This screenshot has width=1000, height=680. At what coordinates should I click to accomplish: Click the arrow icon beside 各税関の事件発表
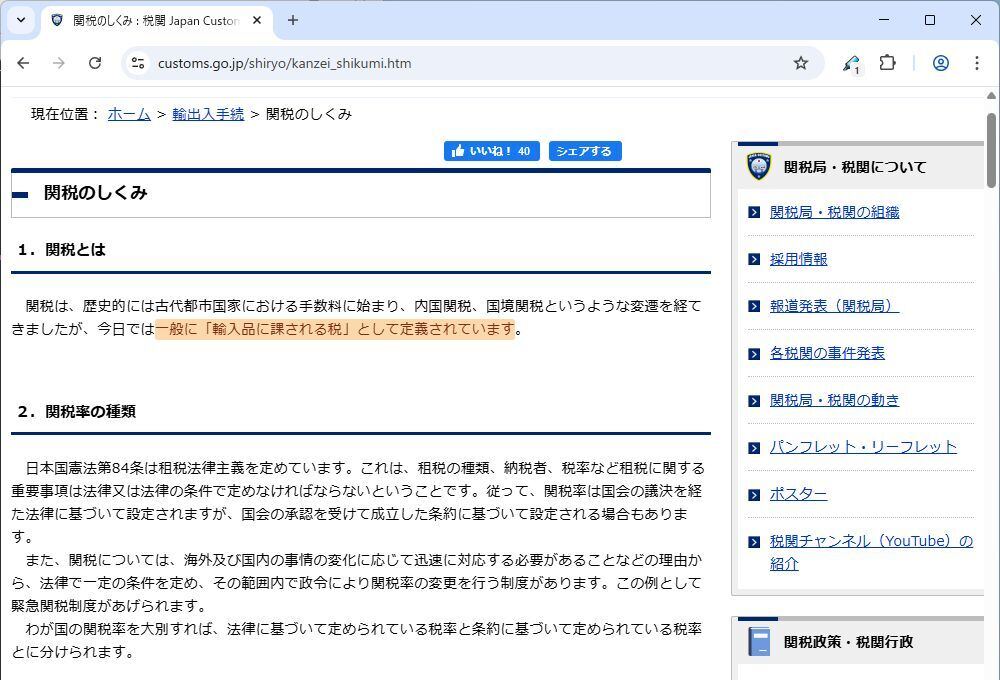pos(754,354)
